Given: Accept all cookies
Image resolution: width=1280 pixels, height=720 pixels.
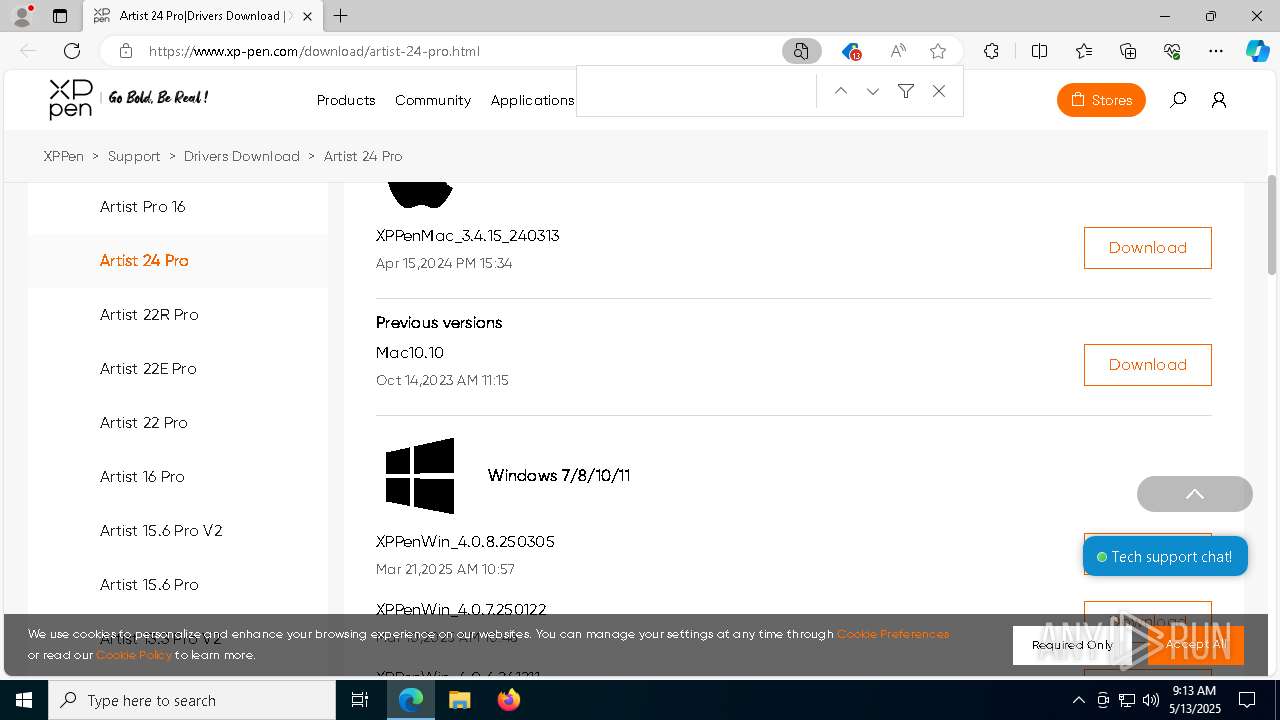Looking at the screenshot, I should [1196, 645].
